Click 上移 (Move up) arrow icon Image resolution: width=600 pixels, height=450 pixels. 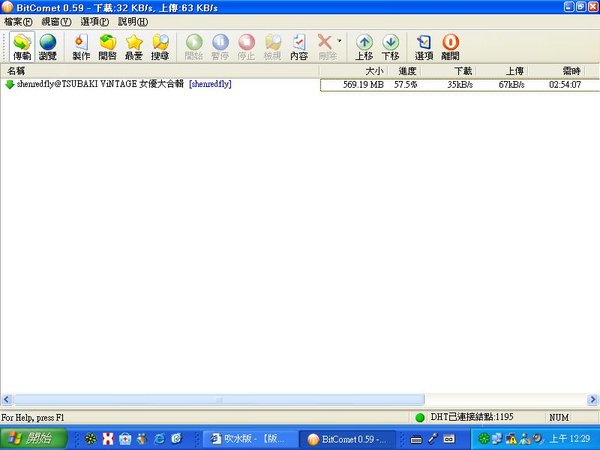pos(364,47)
